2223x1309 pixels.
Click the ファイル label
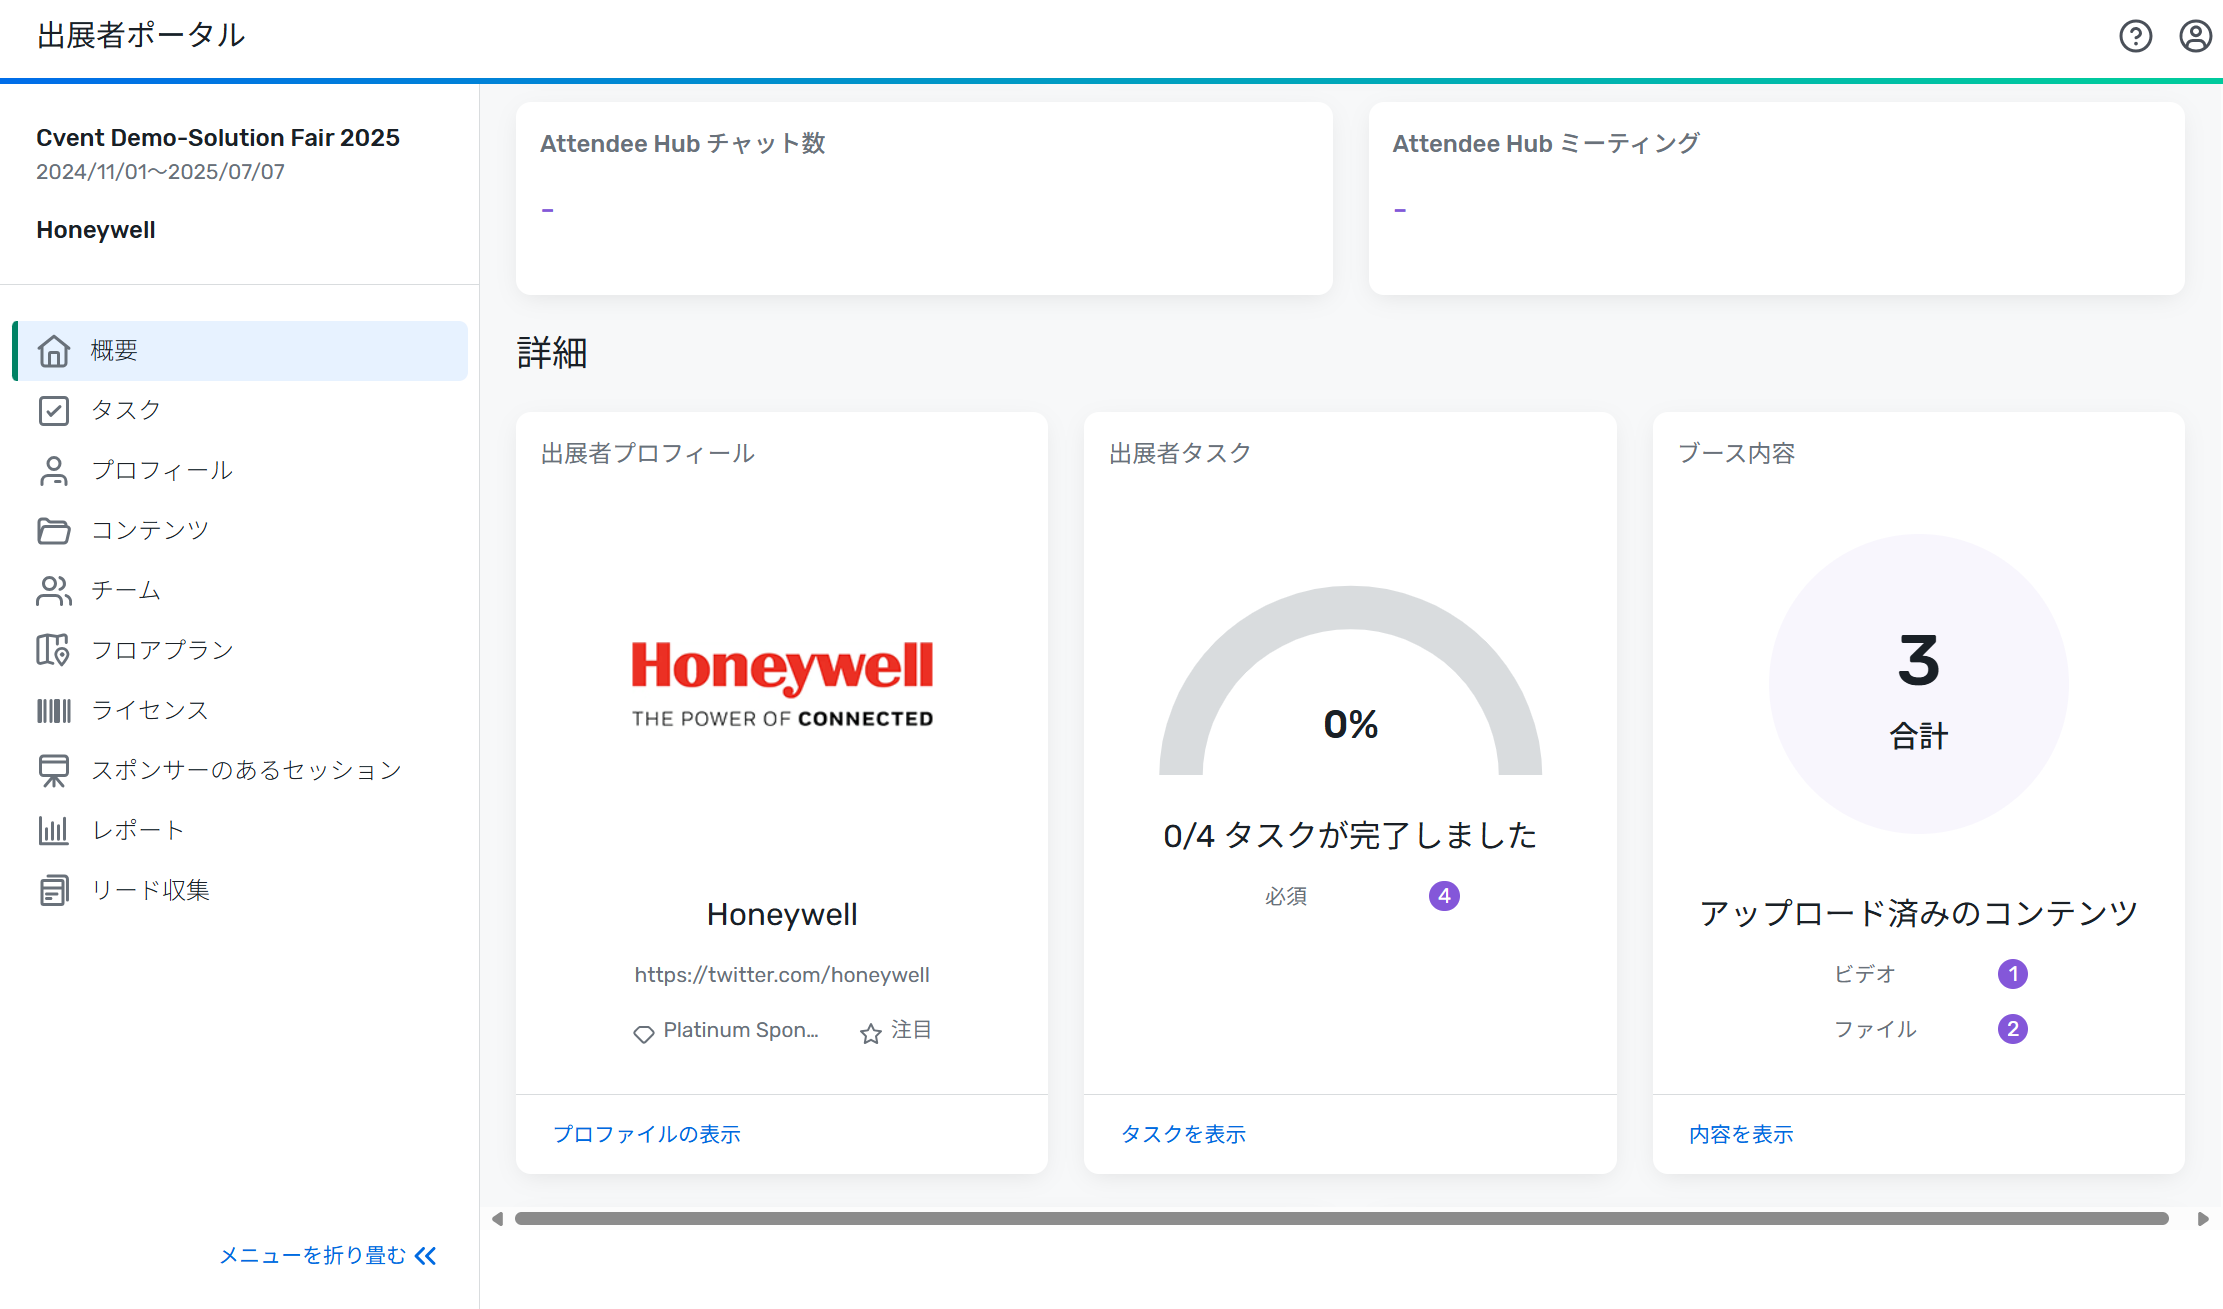tap(1875, 1029)
